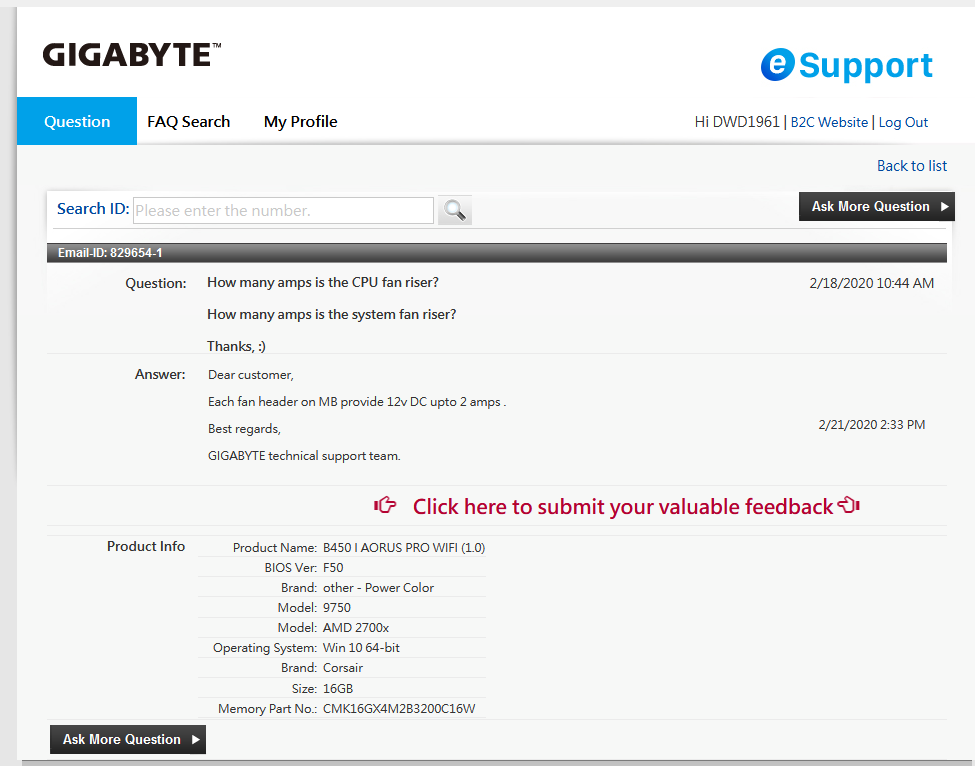
Task: Open the Question tab
Action: coord(77,122)
